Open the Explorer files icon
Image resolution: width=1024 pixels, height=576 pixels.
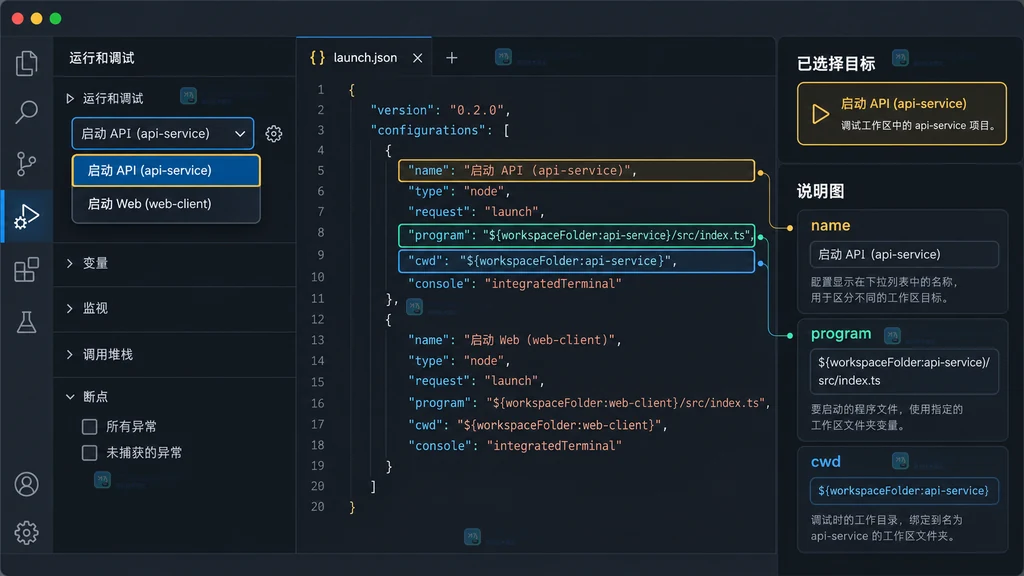click(26, 63)
